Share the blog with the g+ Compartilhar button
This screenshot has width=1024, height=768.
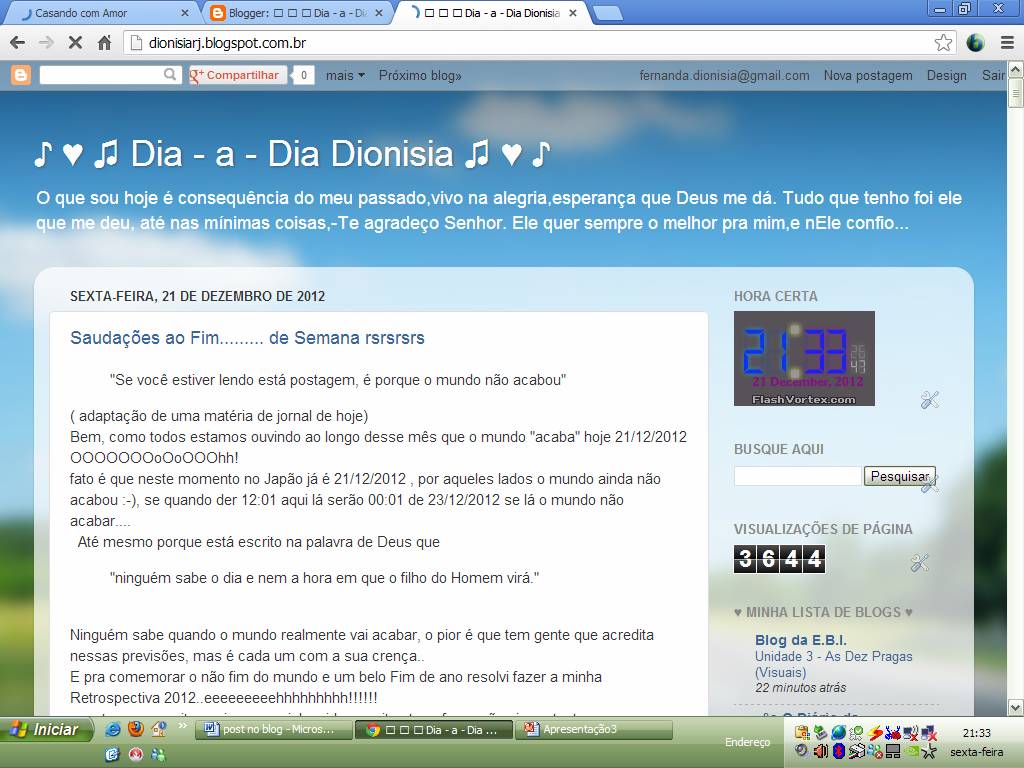(237, 75)
